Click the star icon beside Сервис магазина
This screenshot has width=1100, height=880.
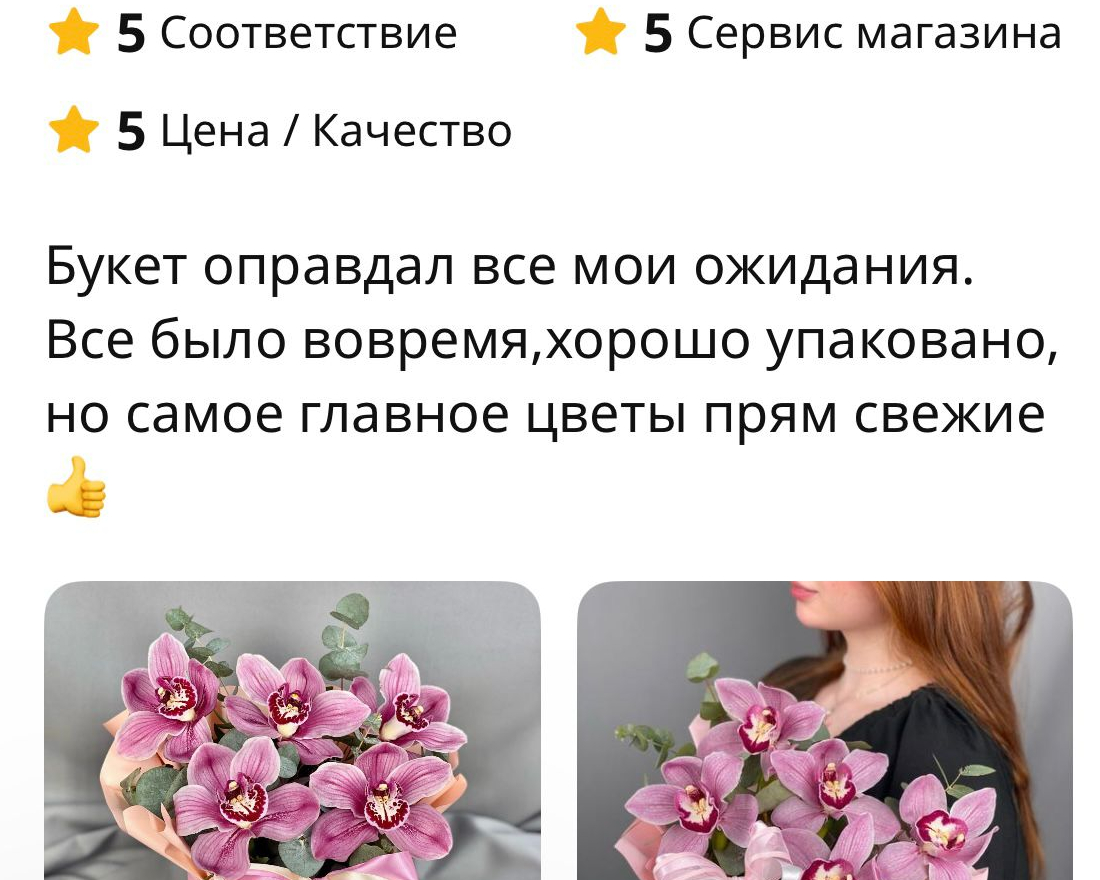(x=601, y=32)
